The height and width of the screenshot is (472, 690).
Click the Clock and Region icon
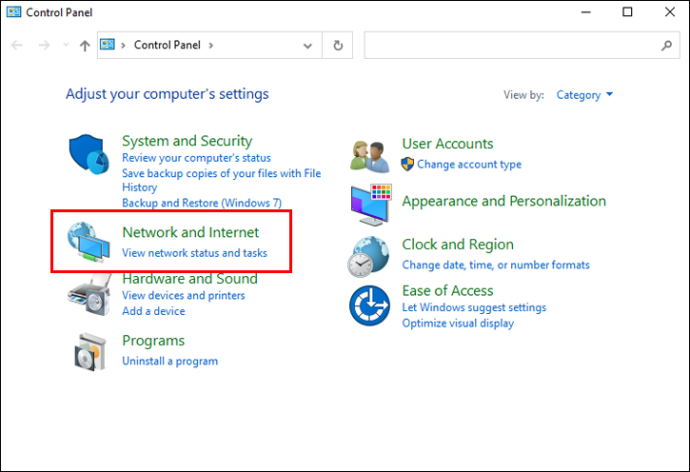click(369, 256)
